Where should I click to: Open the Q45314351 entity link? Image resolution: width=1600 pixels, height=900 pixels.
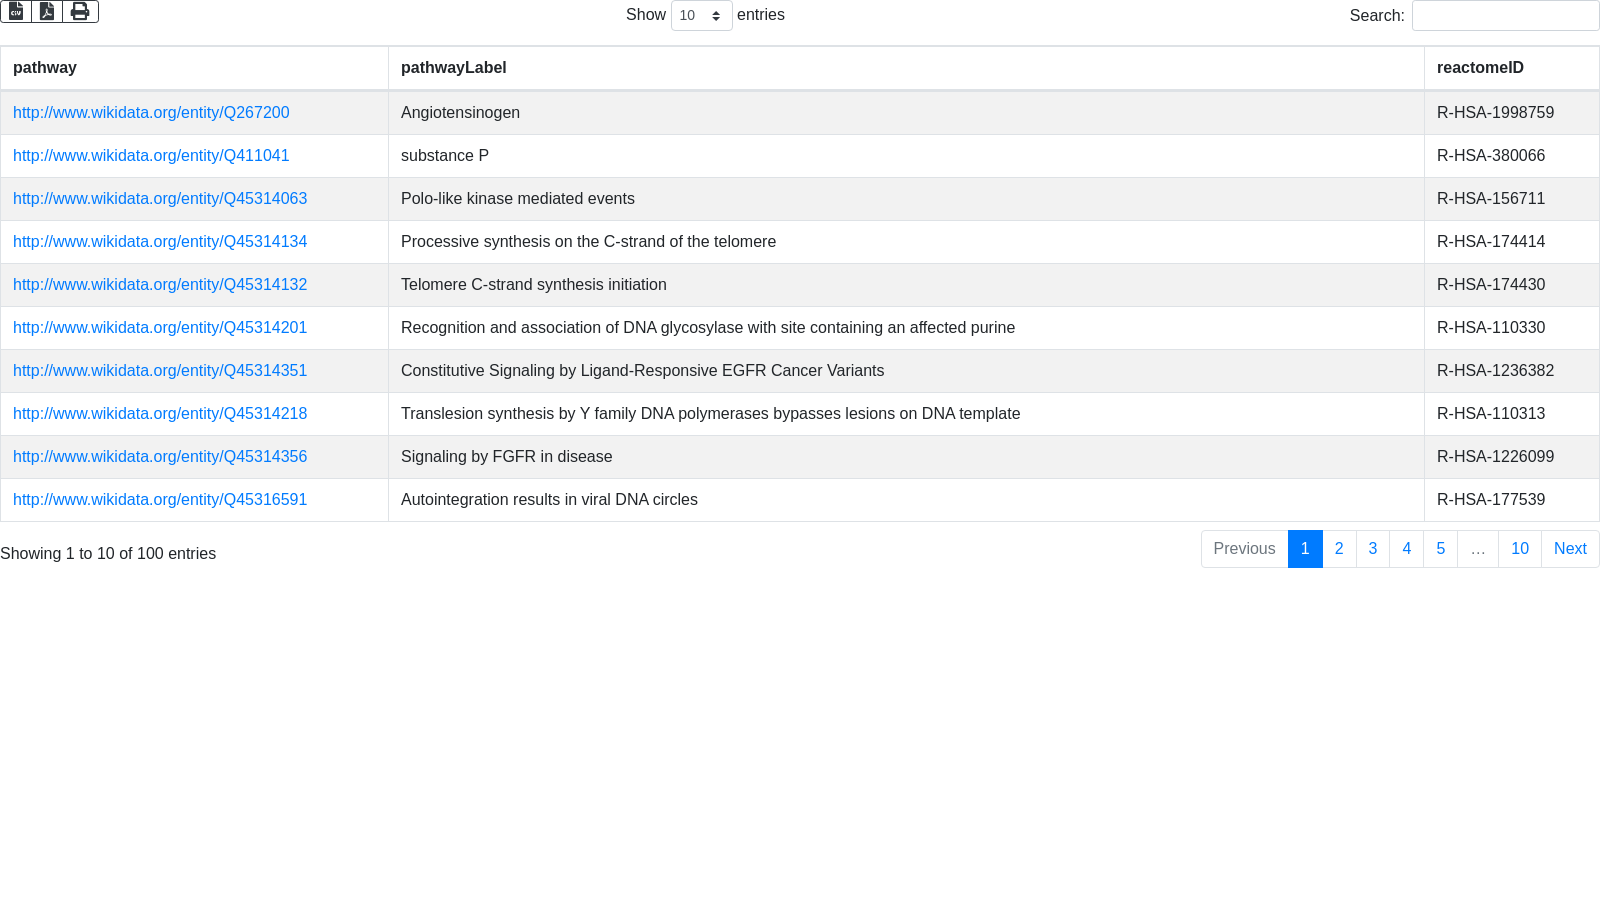[x=160, y=371]
